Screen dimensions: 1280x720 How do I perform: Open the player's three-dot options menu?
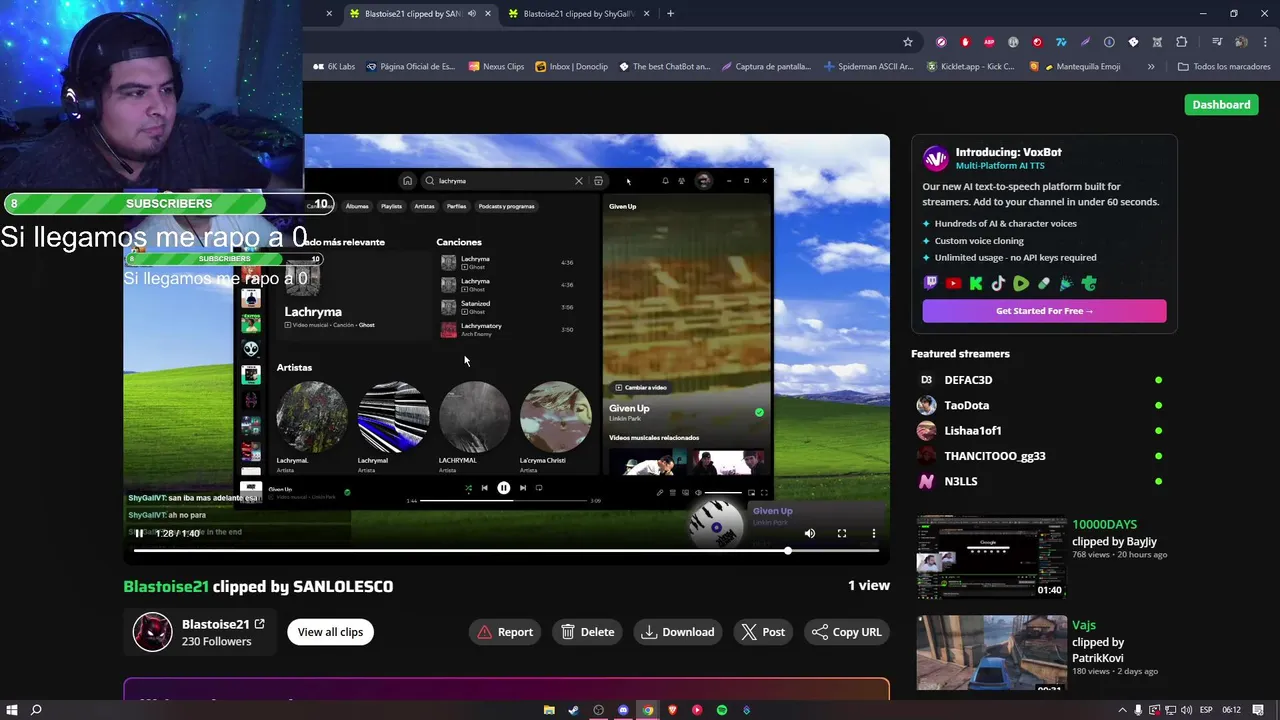point(873,533)
